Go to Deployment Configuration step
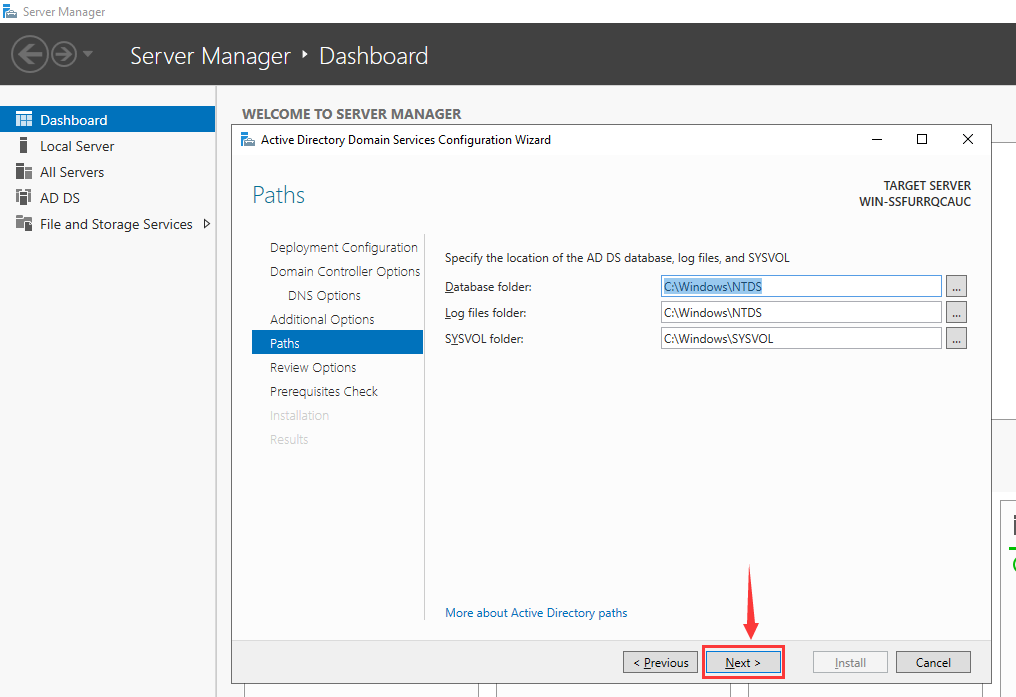Screen dimensions: 1016x697 point(343,248)
